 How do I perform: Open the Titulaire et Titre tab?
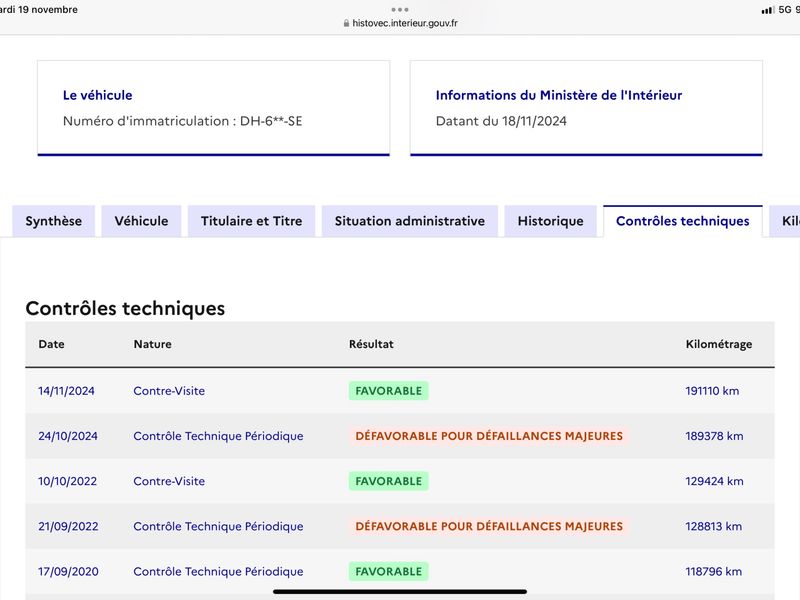click(252, 221)
